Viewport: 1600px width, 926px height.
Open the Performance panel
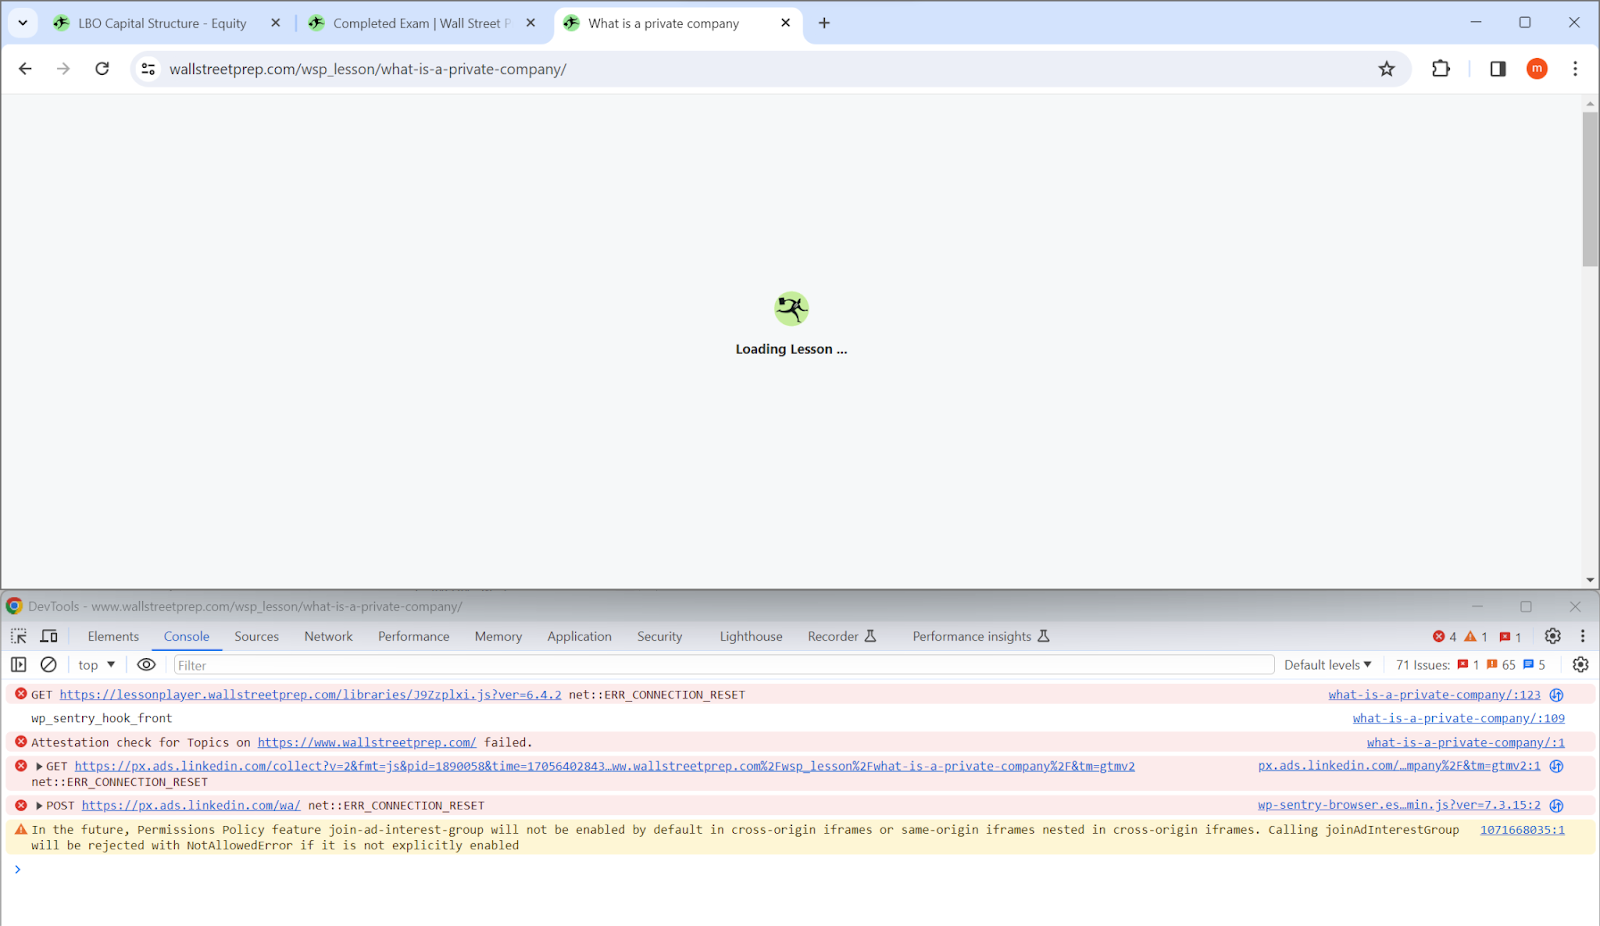pos(414,636)
